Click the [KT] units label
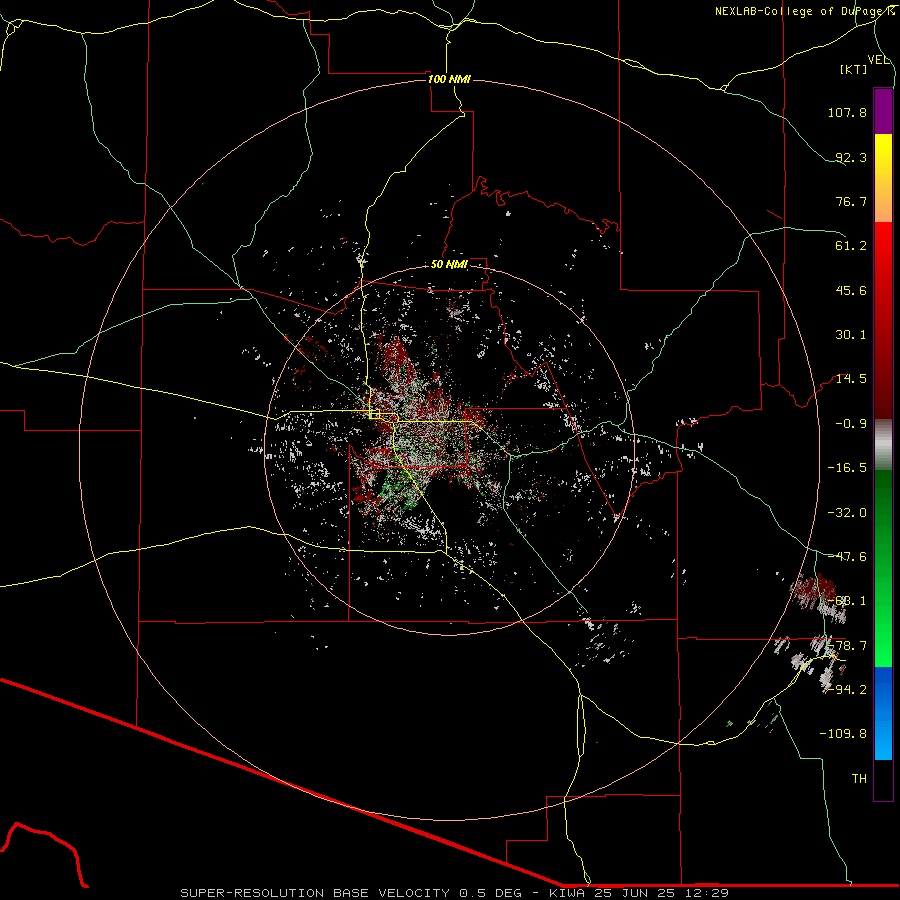 pos(854,69)
